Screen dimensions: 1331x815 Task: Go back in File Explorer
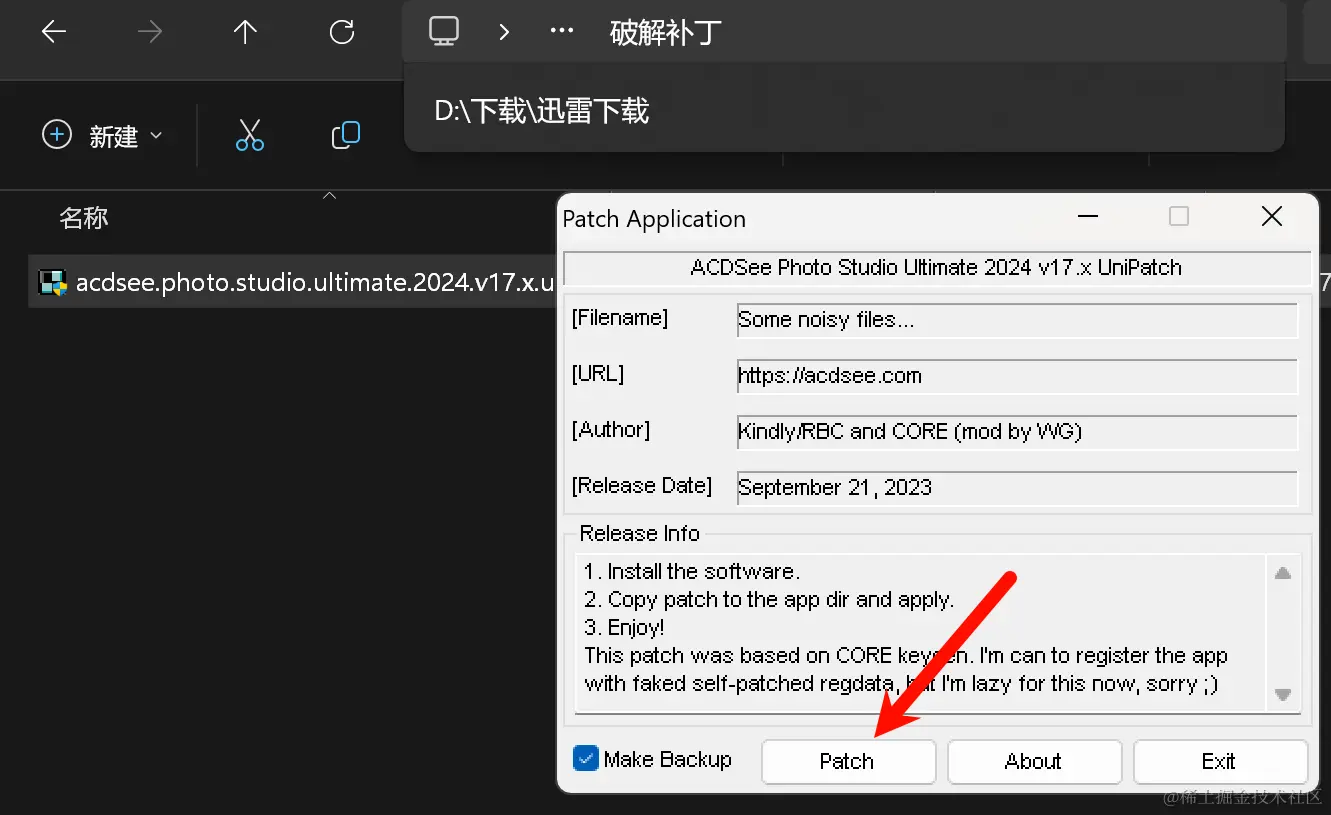point(54,32)
